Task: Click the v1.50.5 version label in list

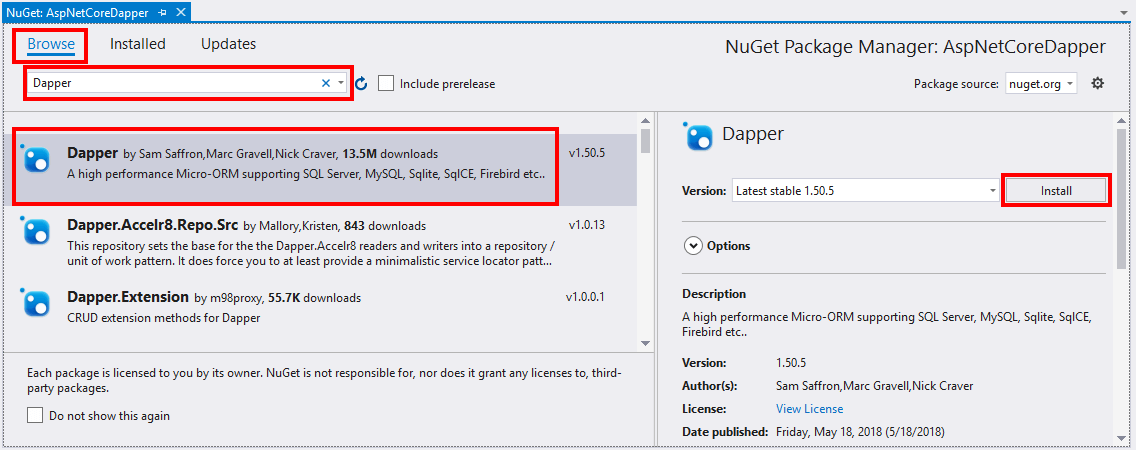Action: pos(587,154)
